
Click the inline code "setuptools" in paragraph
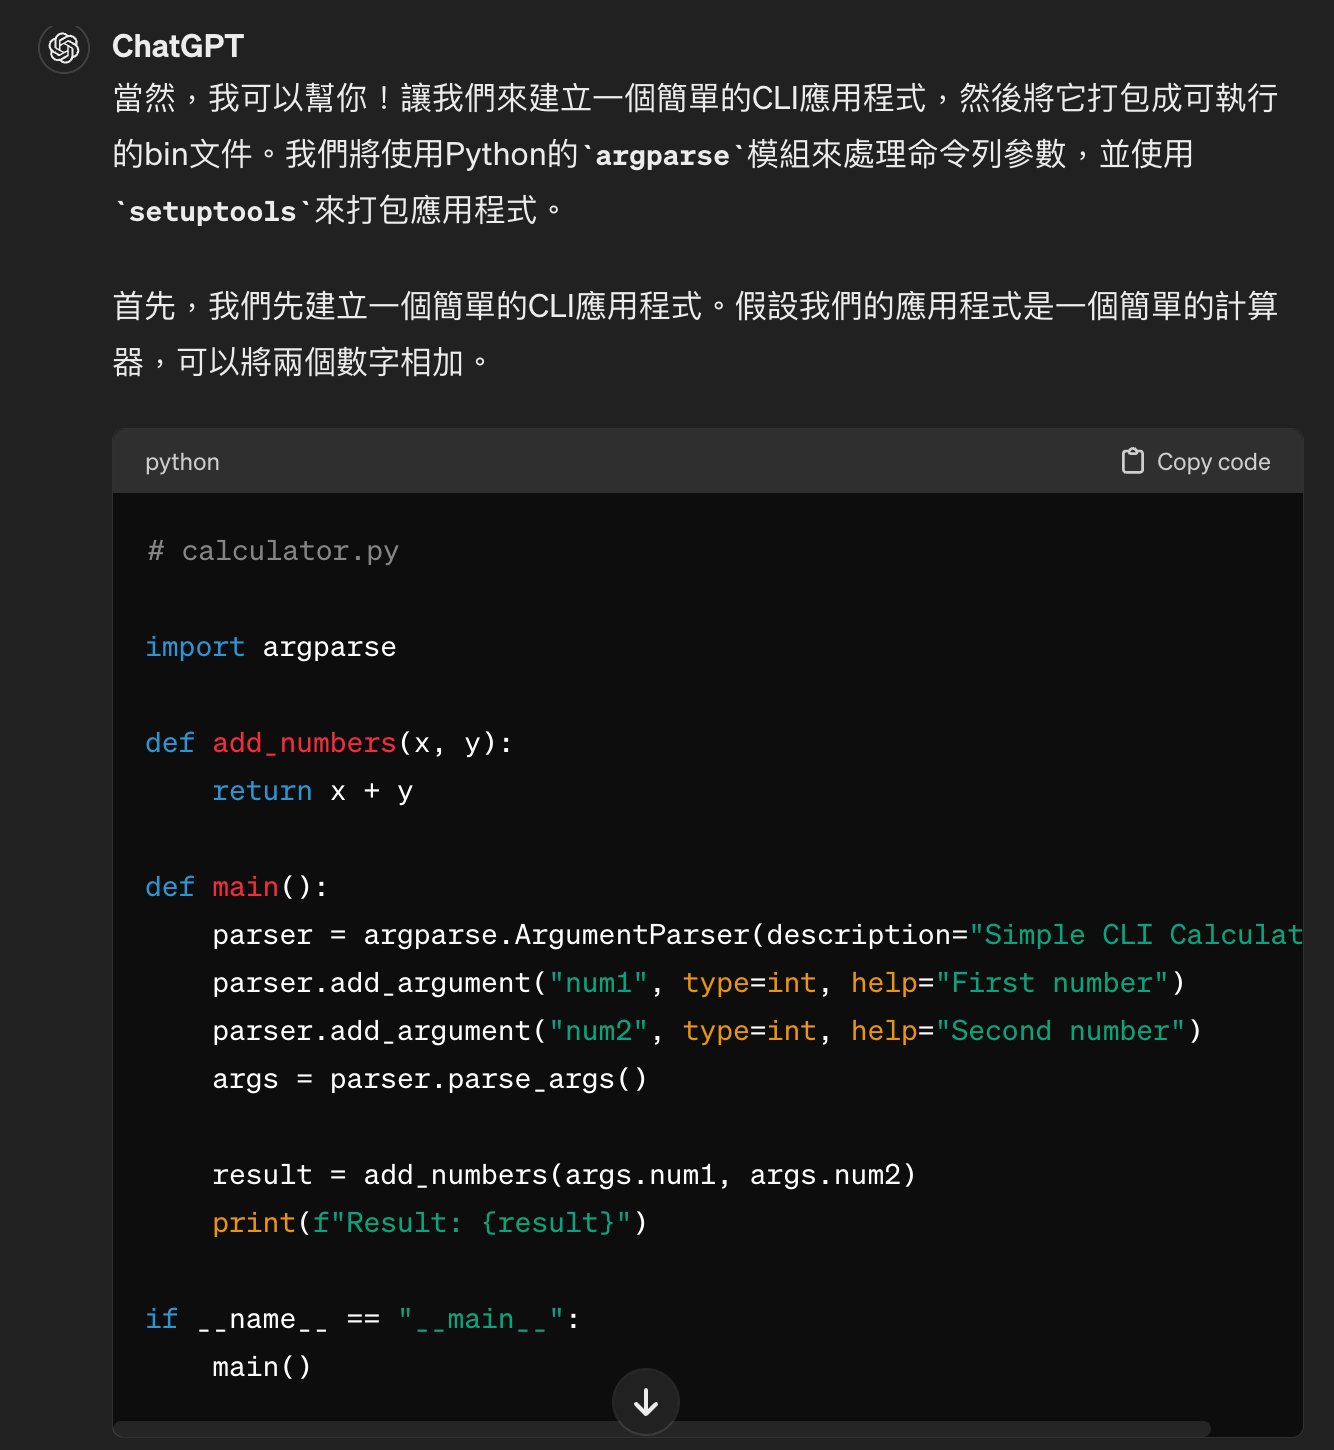[x=213, y=212]
